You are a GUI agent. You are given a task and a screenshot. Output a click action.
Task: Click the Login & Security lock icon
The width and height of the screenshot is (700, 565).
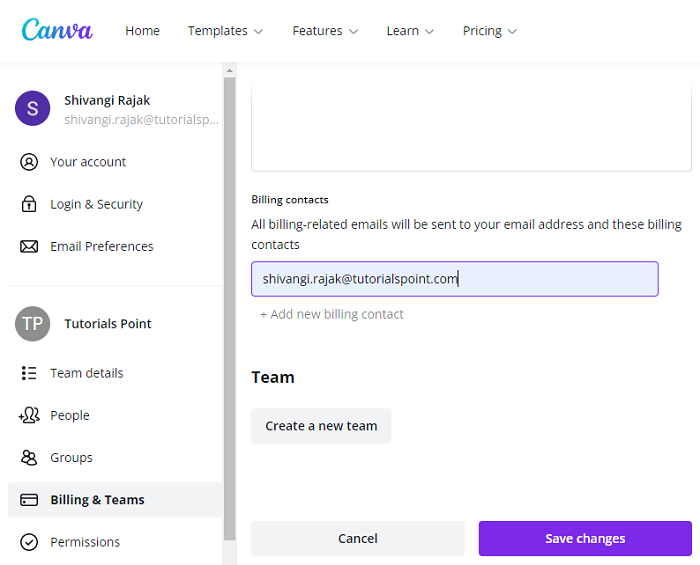[29, 204]
